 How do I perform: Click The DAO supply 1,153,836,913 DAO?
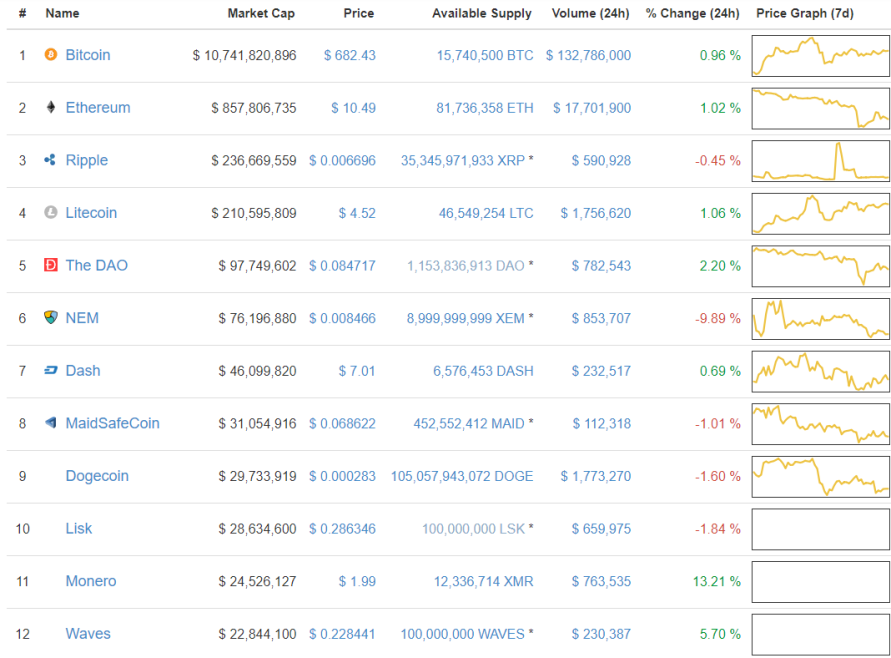pyautogui.click(x=466, y=266)
